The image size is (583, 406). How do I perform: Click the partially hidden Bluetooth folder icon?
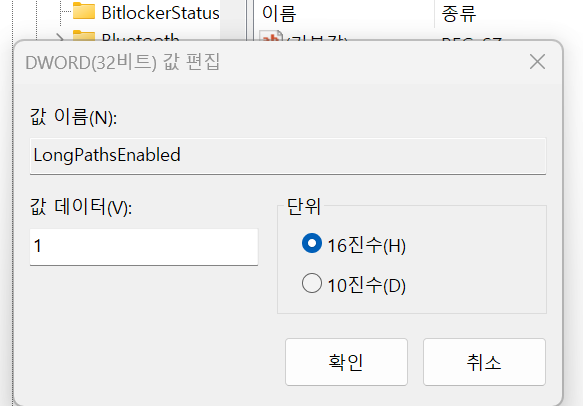pos(84,35)
